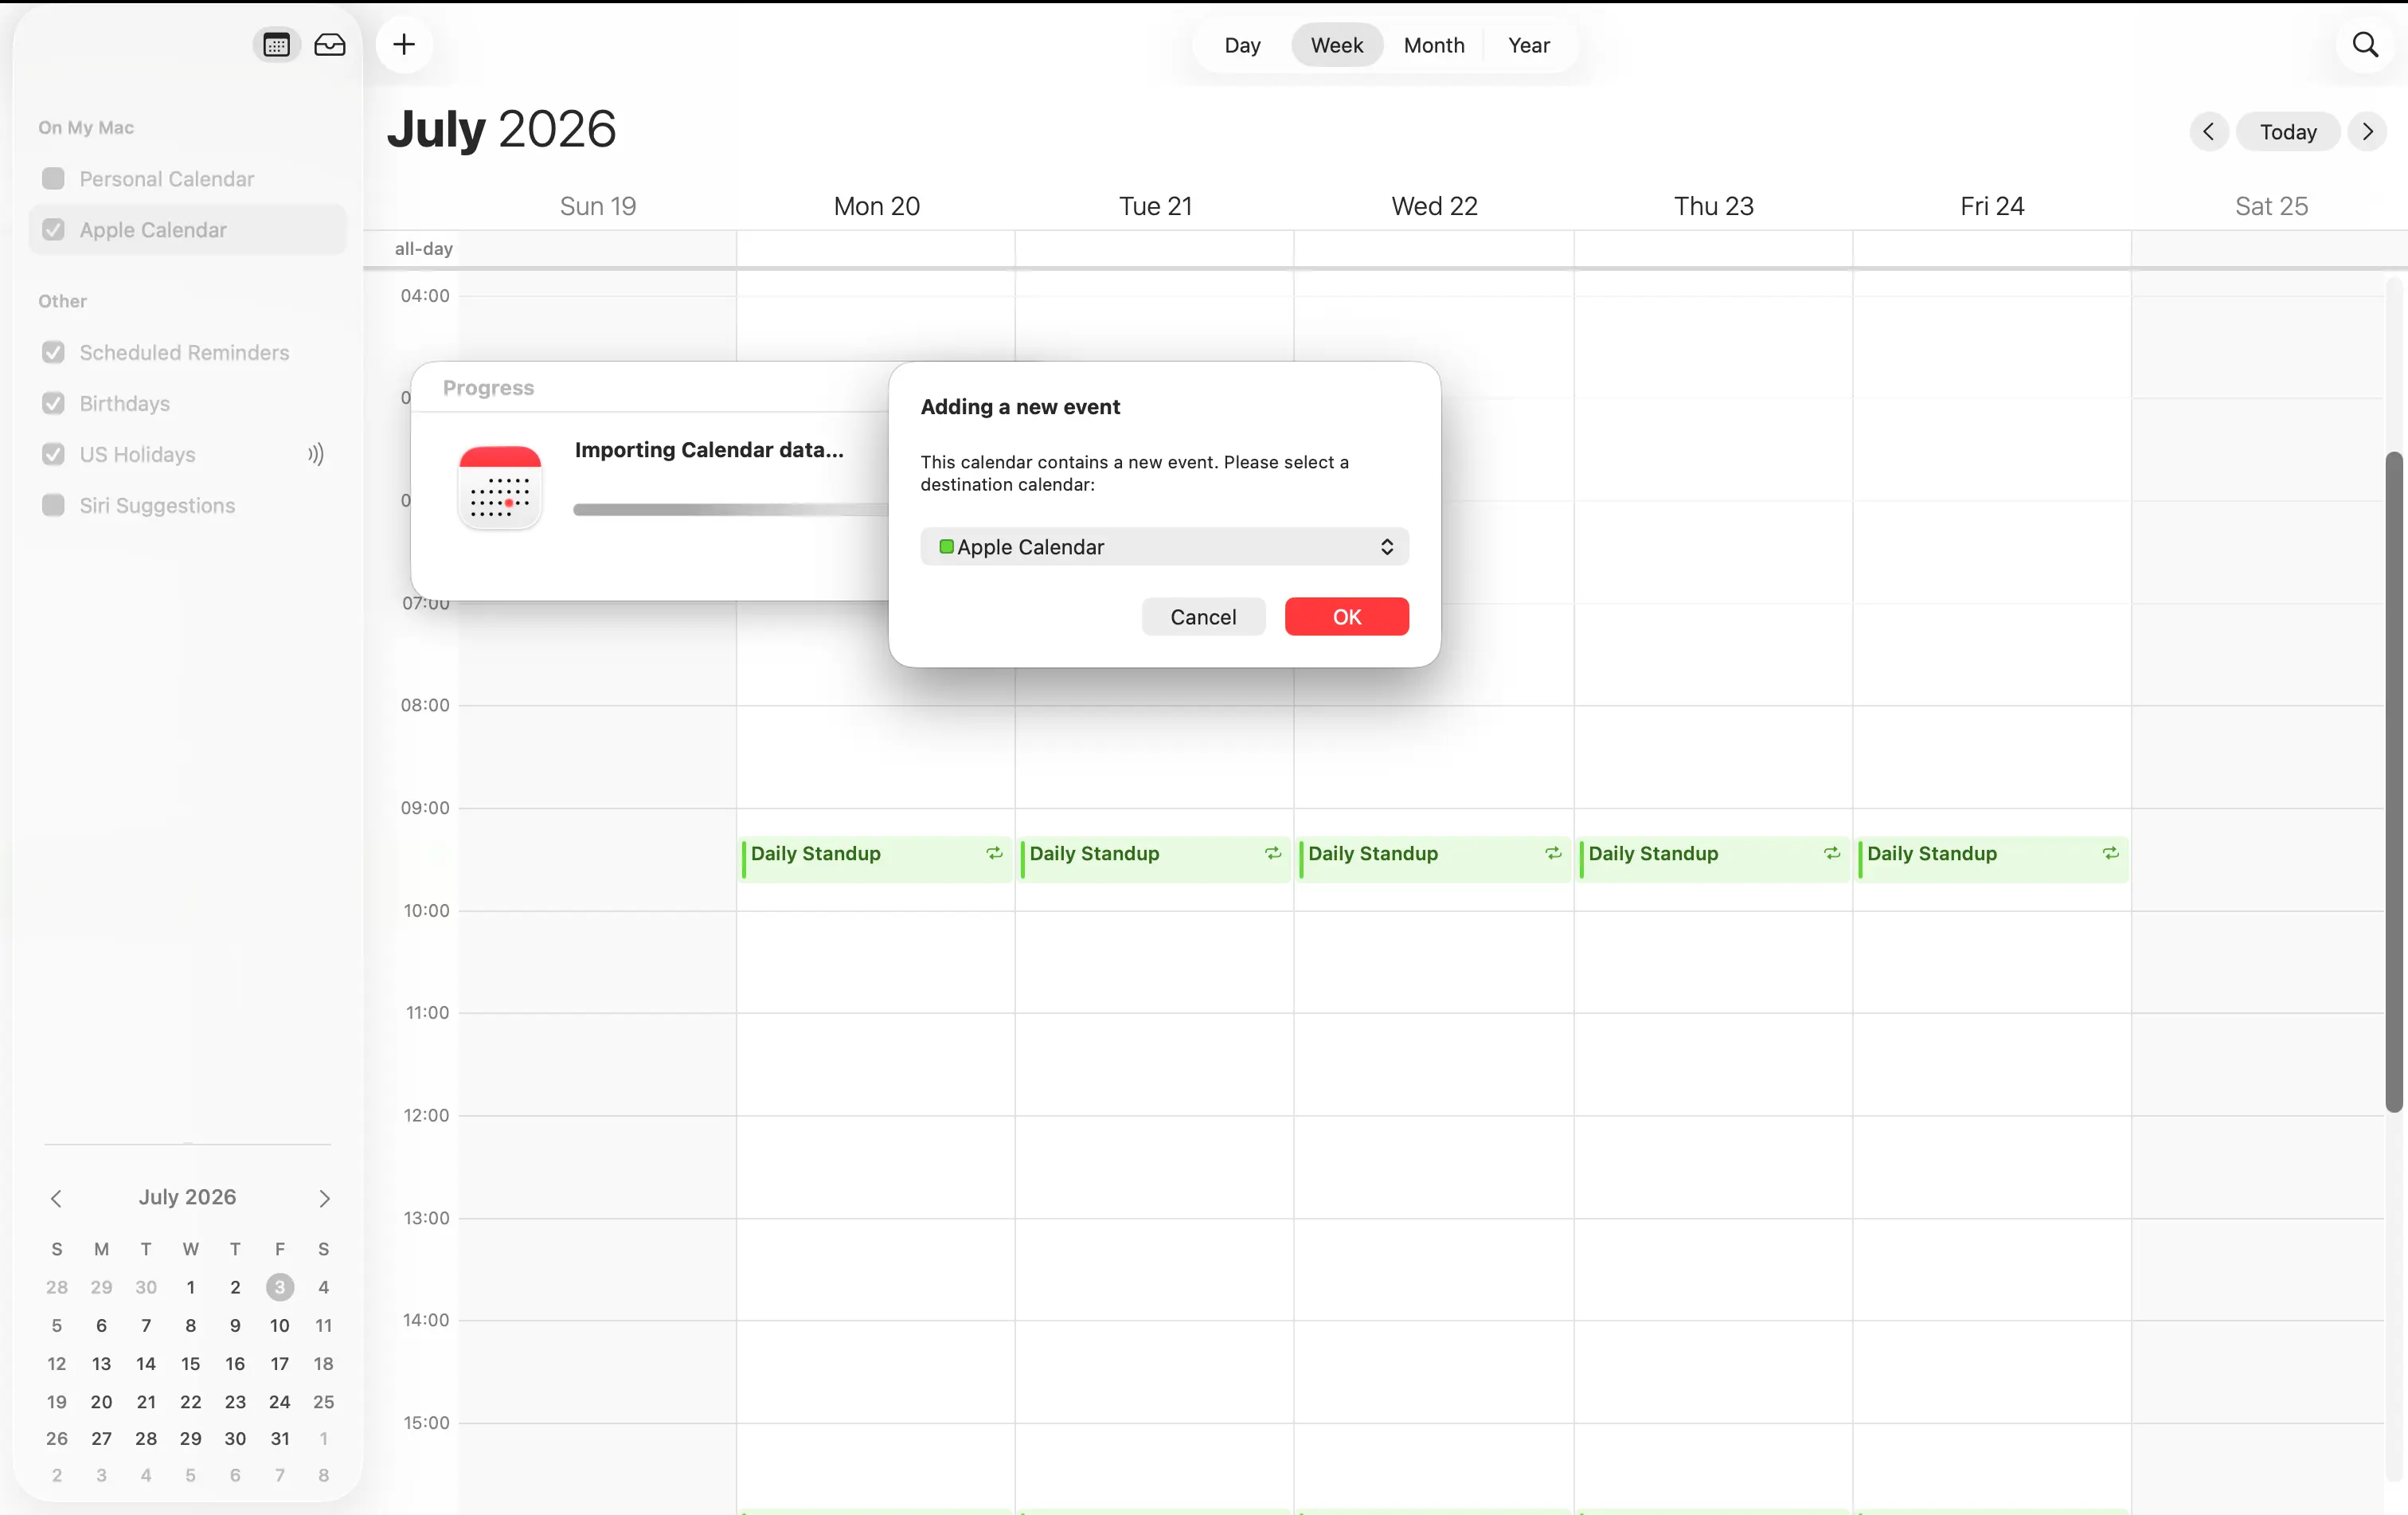Viewport: 2408px width, 1515px height.
Task: Go to next week arrow
Action: point(2367,132)
